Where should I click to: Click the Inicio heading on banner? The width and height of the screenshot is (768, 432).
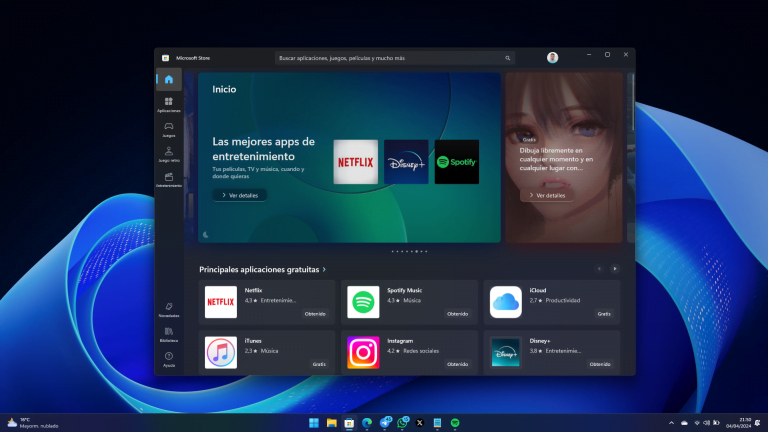coord(224,89)
